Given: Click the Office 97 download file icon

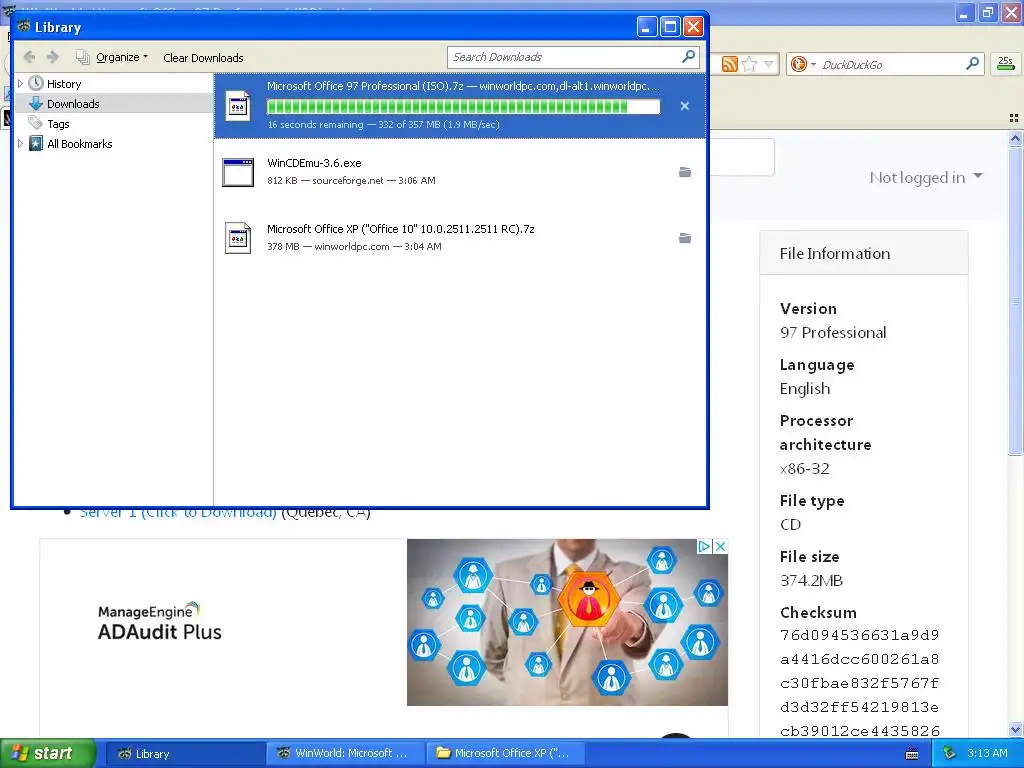Looking at the screenshot, I should coord(238,106).
